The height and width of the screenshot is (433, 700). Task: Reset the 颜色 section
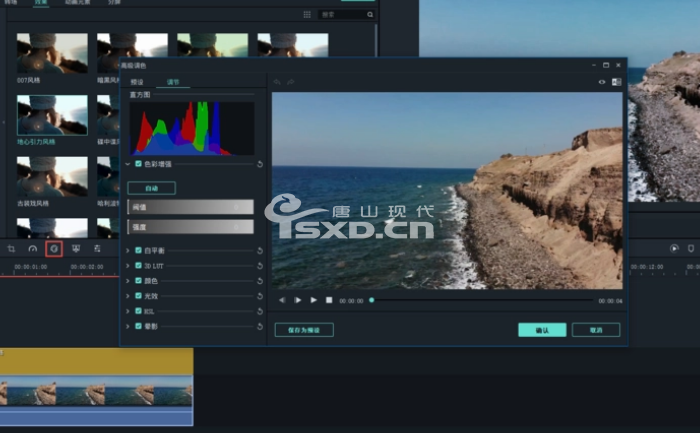tap(260, 281)
